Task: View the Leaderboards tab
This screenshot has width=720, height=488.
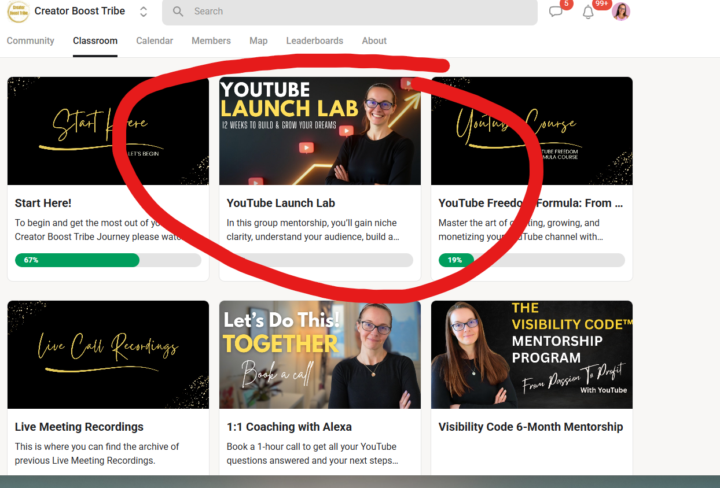Action: (x=315, y=40)
